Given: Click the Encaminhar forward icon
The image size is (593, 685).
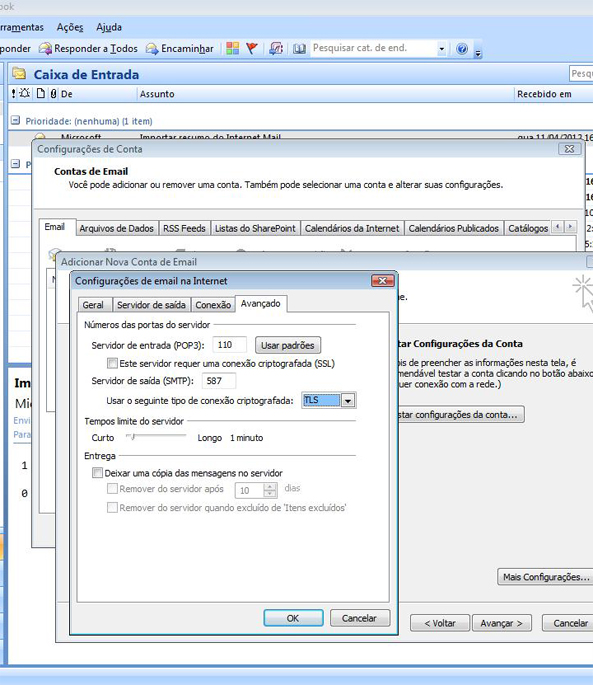Looking at the screenshot, I should coord(152,48).
